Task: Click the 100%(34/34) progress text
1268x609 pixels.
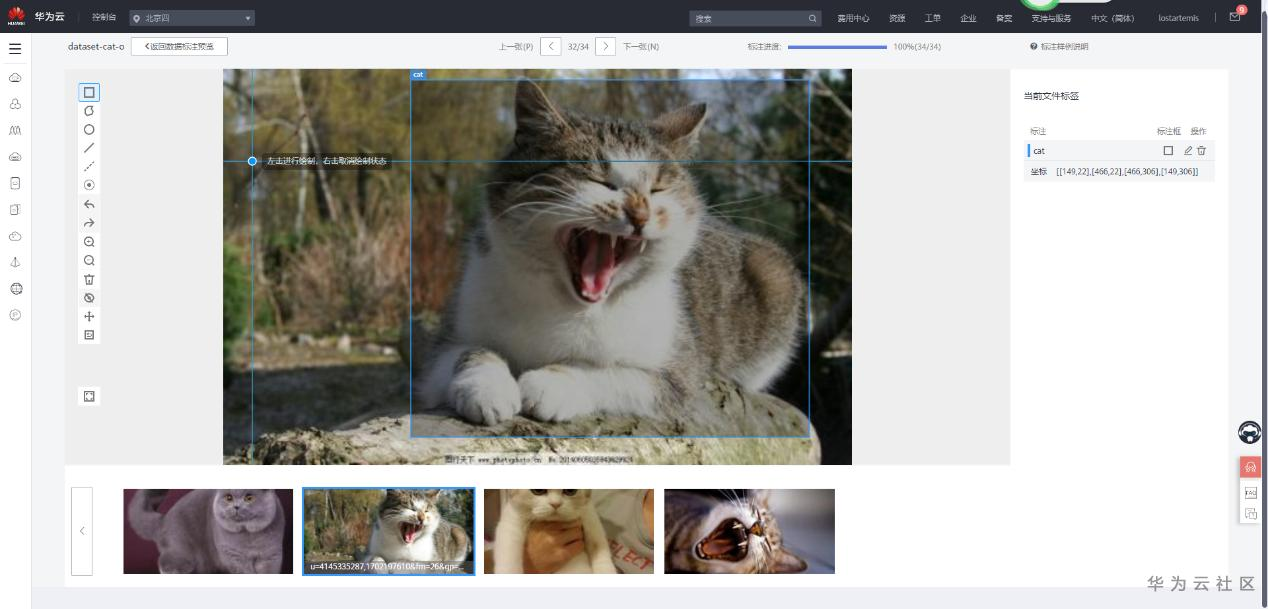Action: [917, 47]
